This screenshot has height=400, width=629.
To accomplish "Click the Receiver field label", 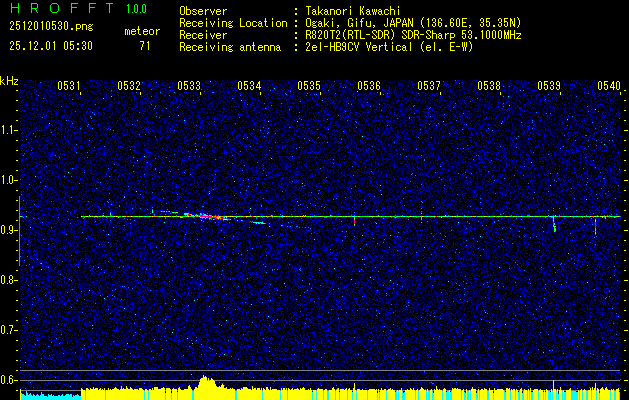I will click(x=203, y=35).
